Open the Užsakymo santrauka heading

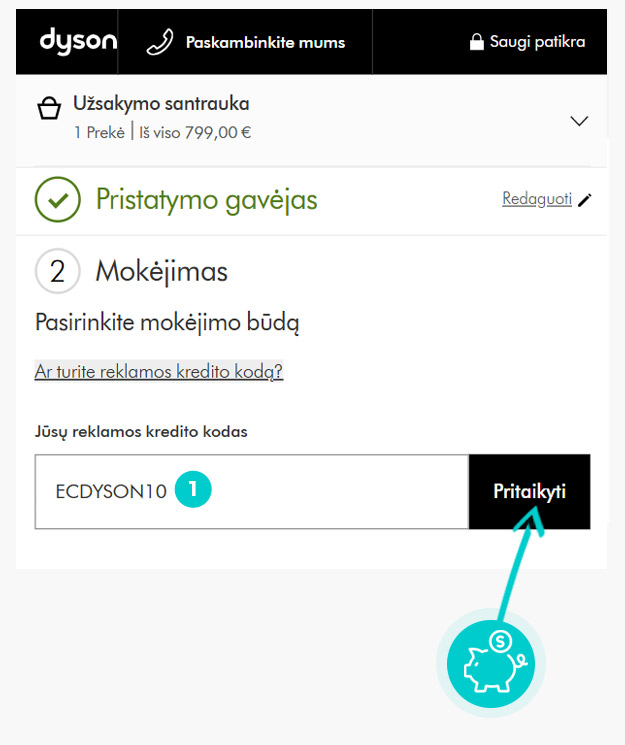pos(161,104)
